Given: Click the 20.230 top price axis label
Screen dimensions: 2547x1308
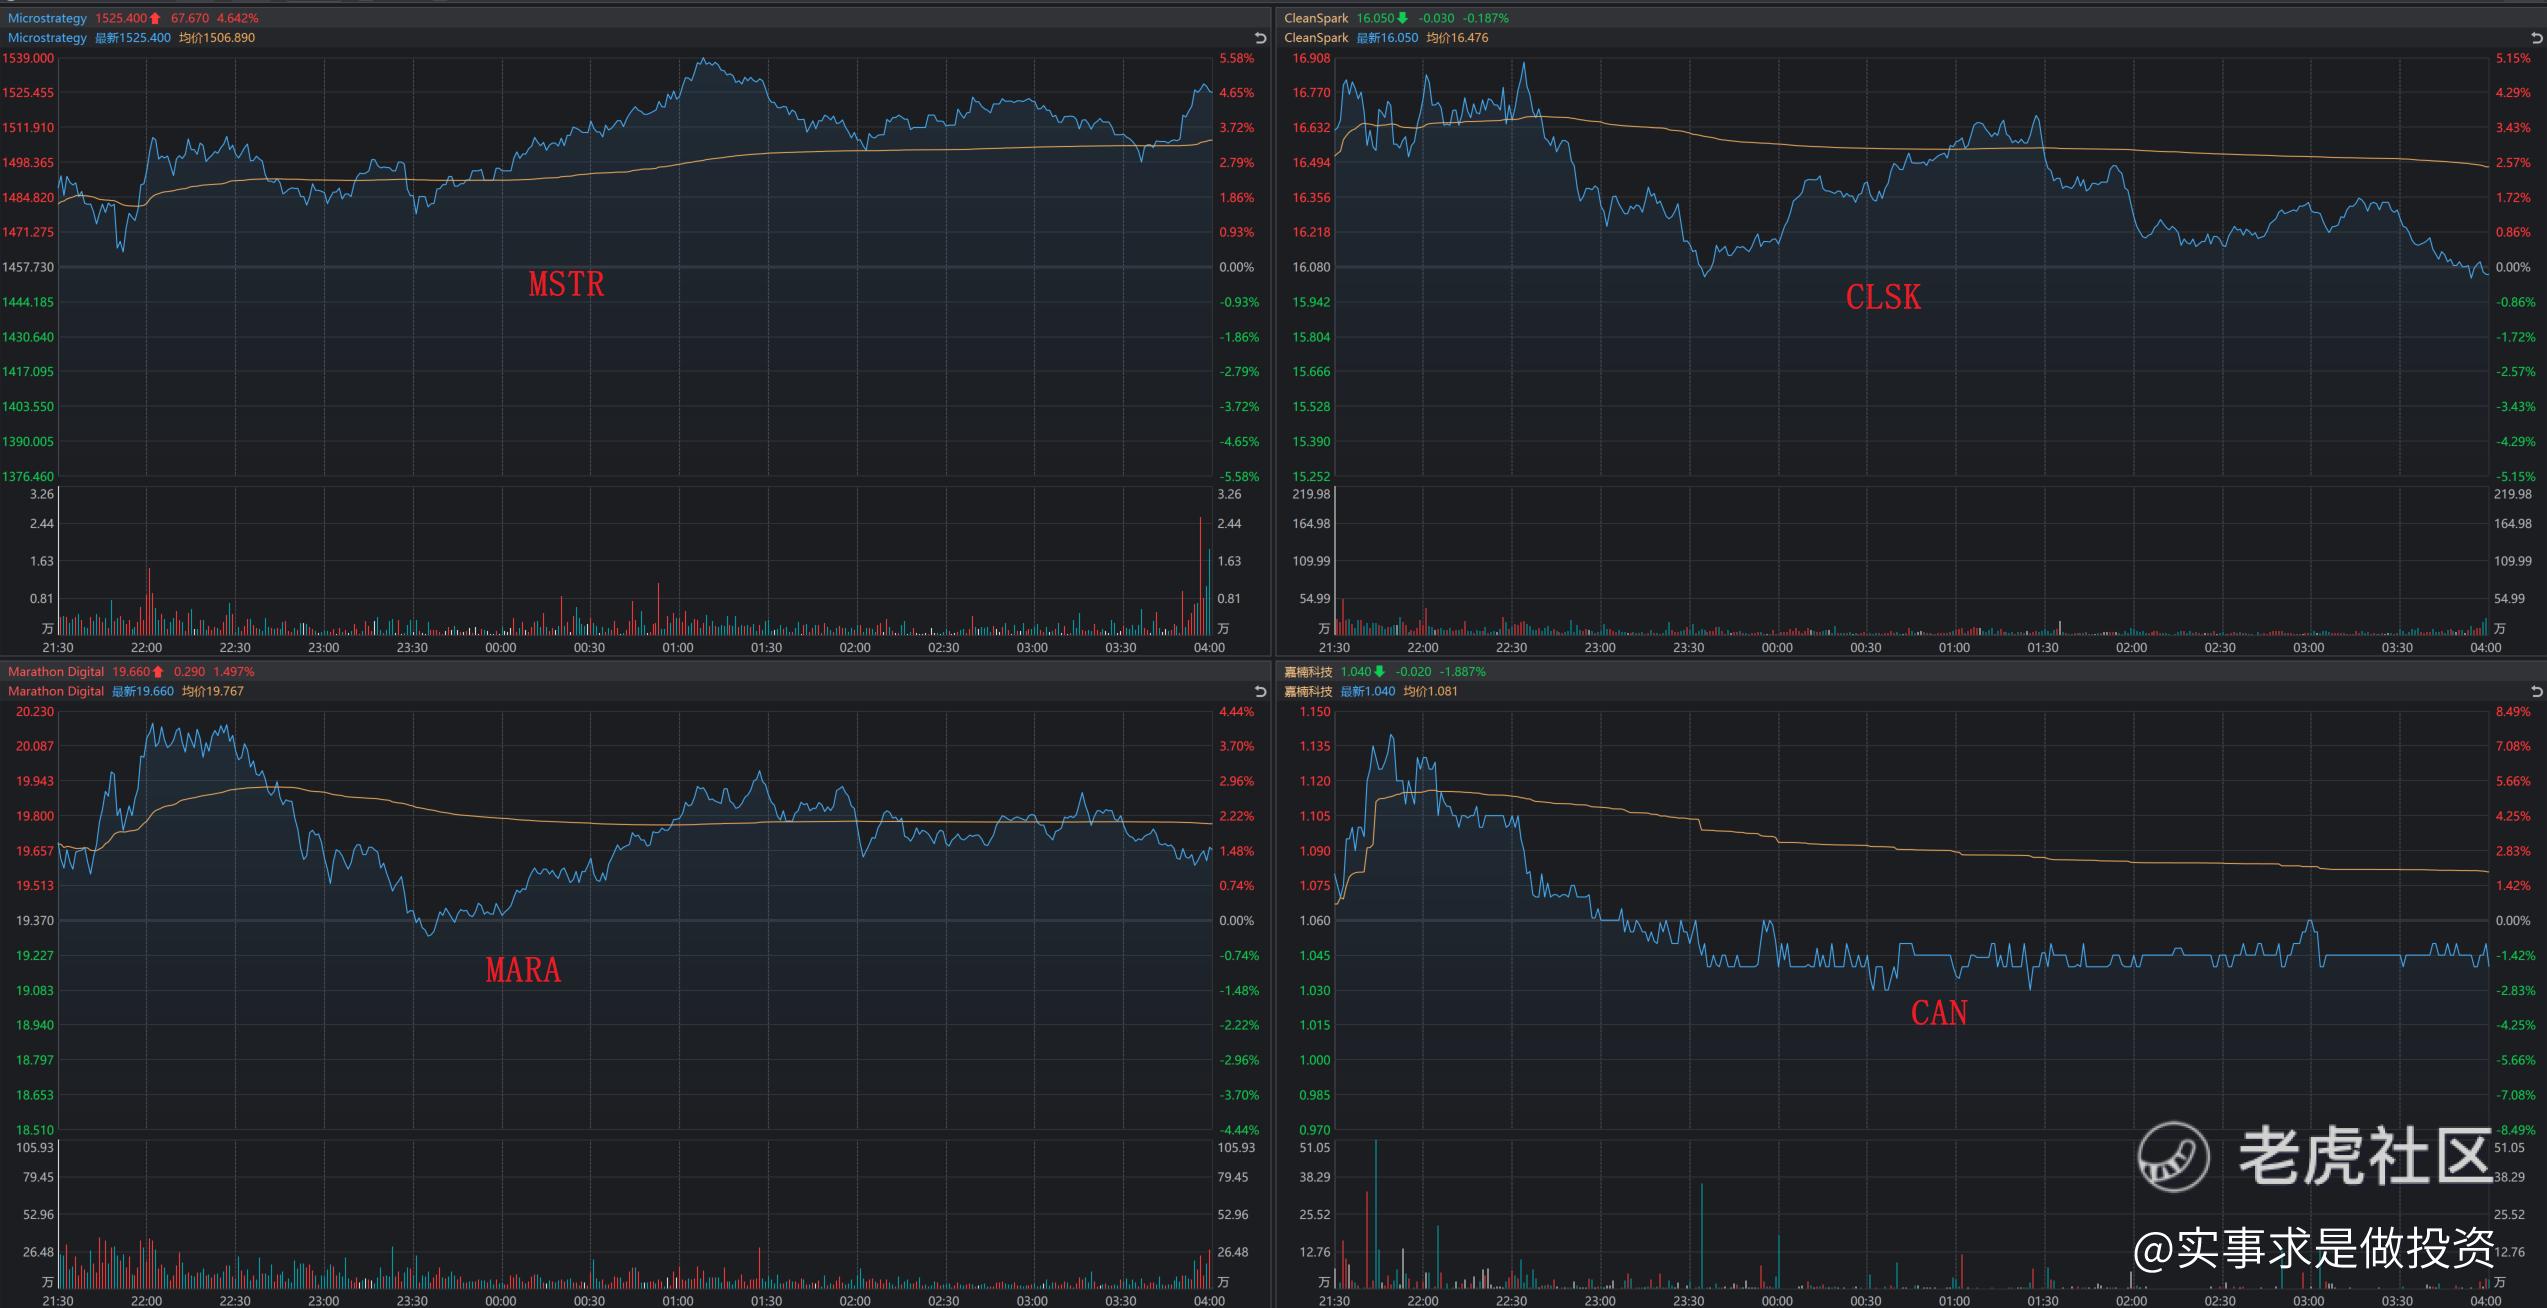Looking at the screenshot, I should click(35, 712).
